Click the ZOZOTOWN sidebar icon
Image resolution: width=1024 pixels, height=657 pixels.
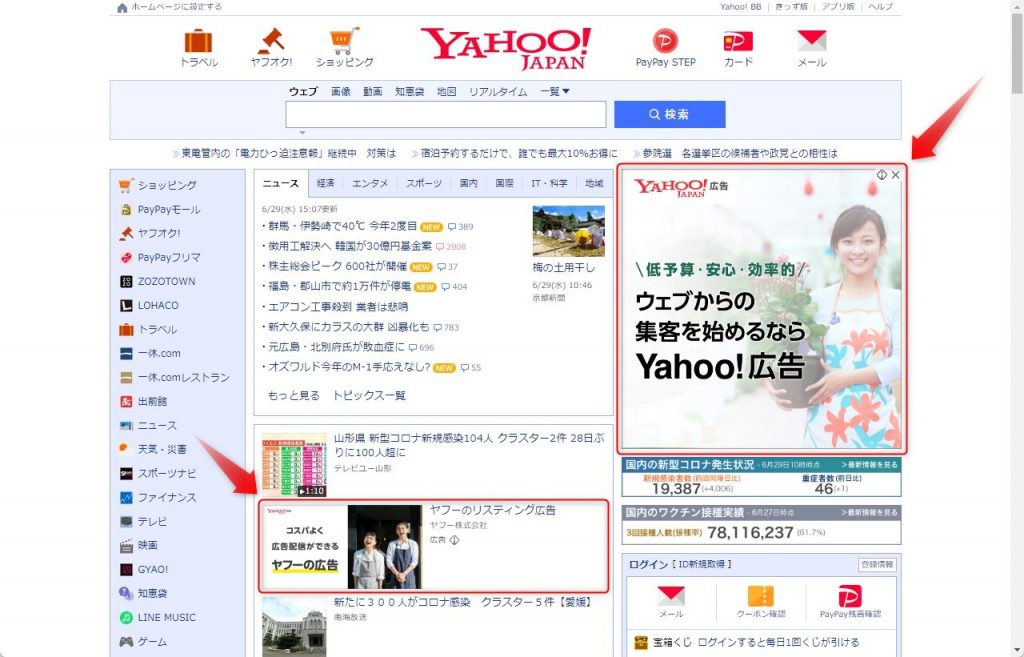click(x=126, y=281)
